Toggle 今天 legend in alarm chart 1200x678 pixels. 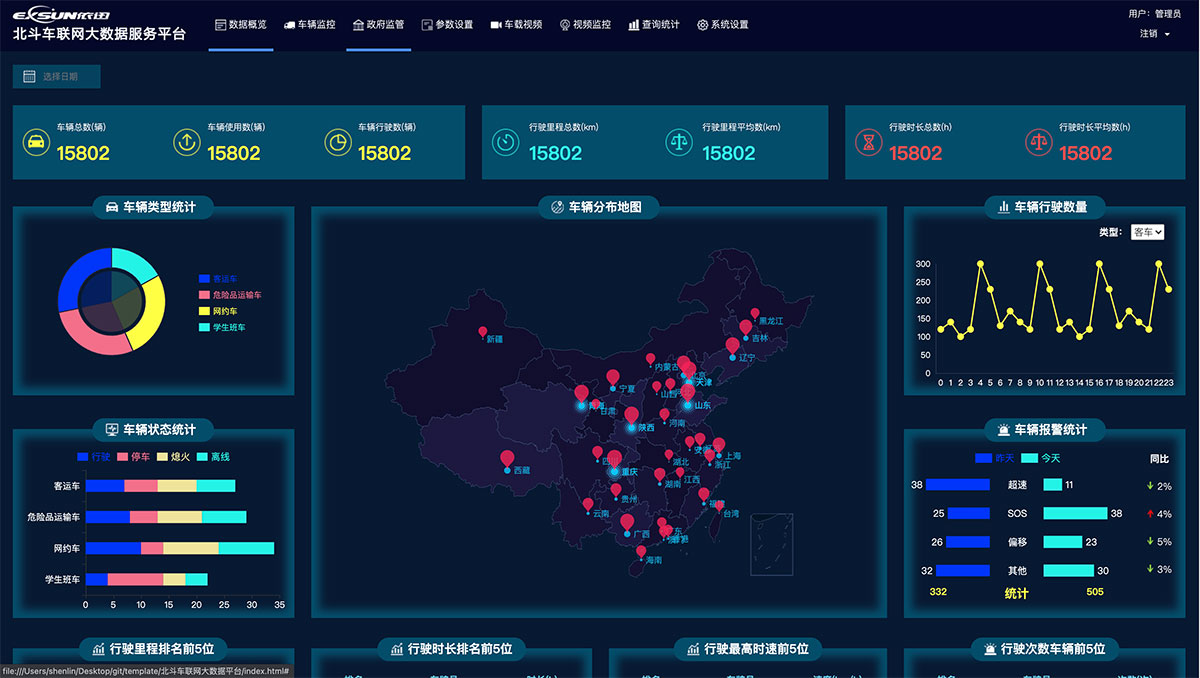1041,458
